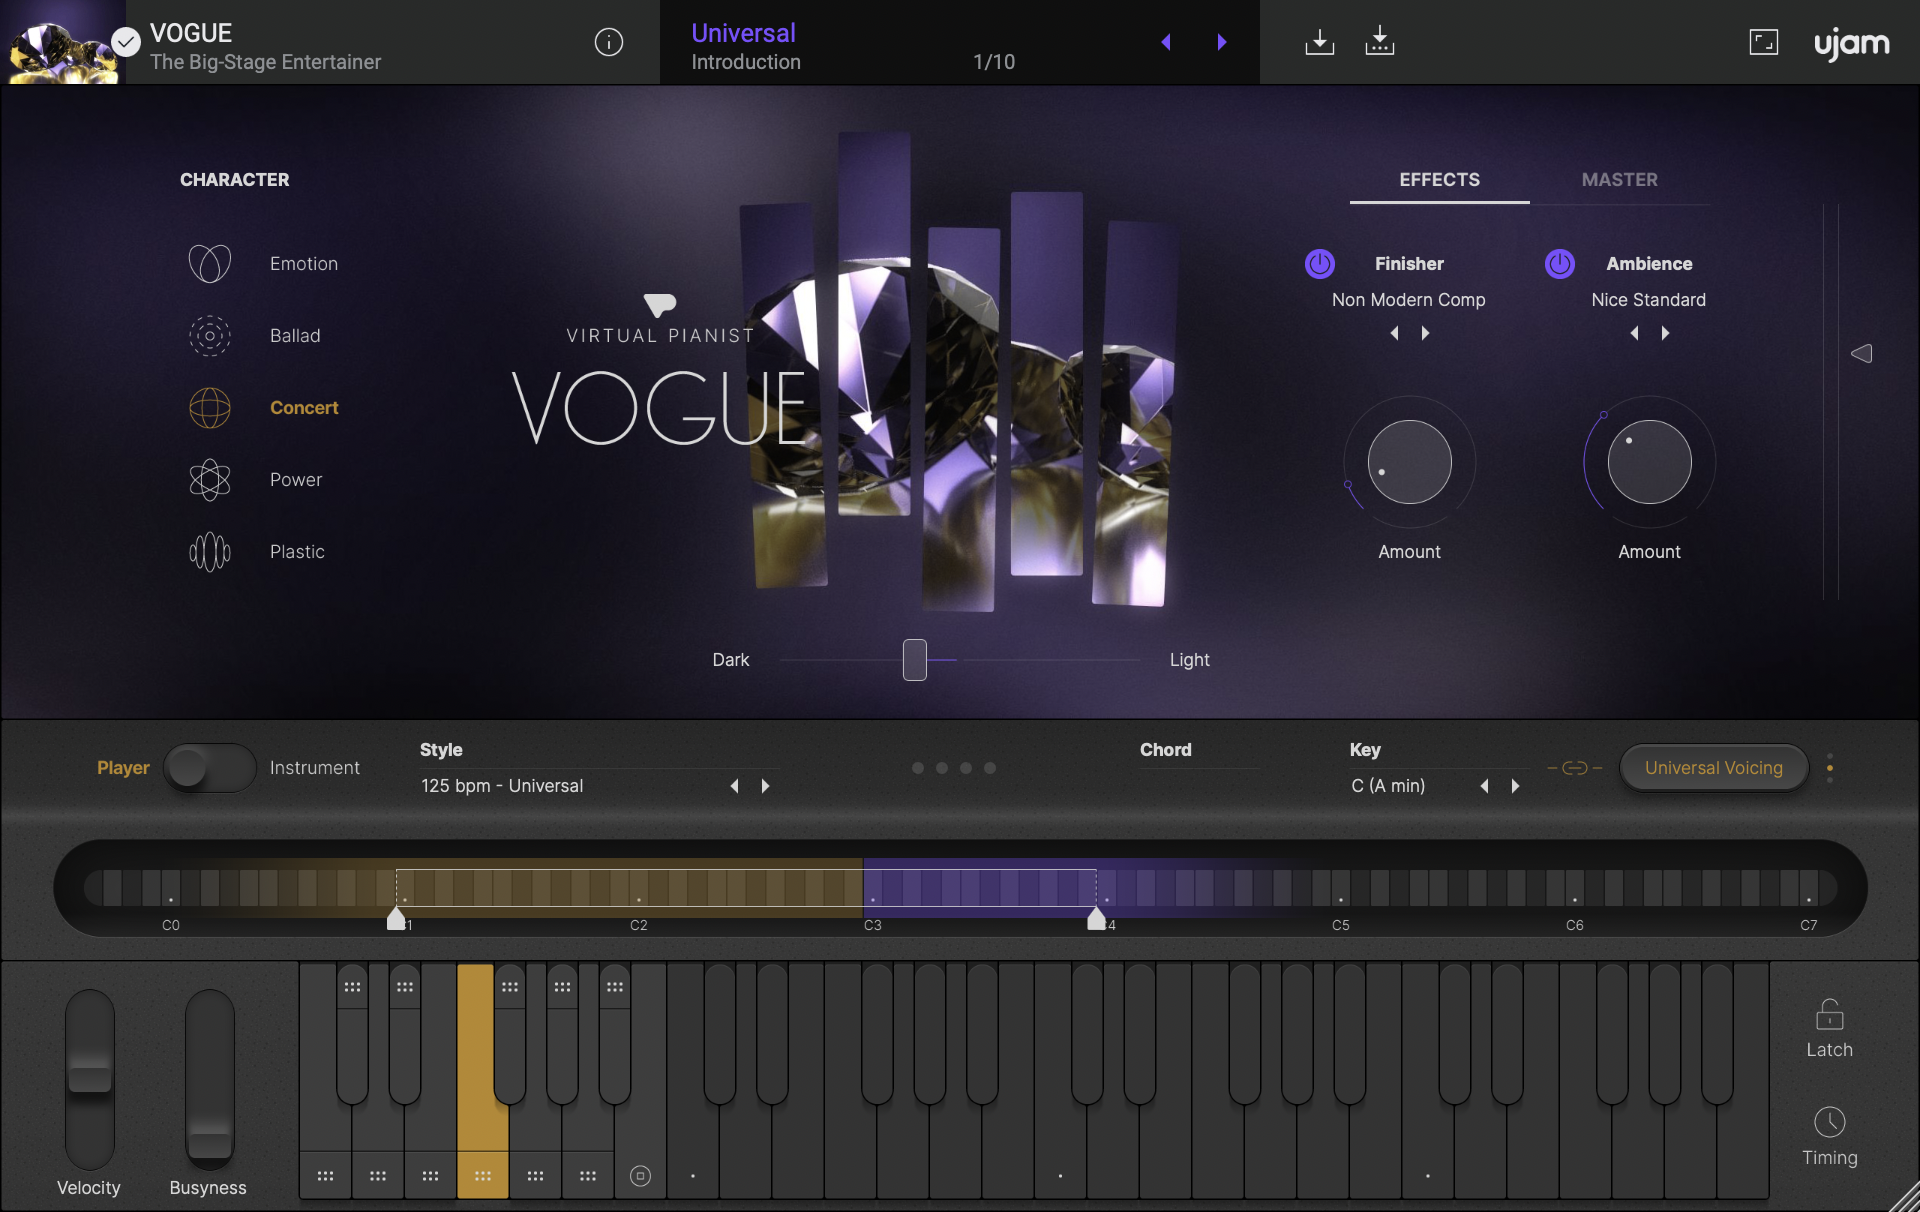Step to the previous Ambience preset
Image resolution: width=1920 pixels, height=1212 pixels.
pyautogui.click(x=1634, y=333)
